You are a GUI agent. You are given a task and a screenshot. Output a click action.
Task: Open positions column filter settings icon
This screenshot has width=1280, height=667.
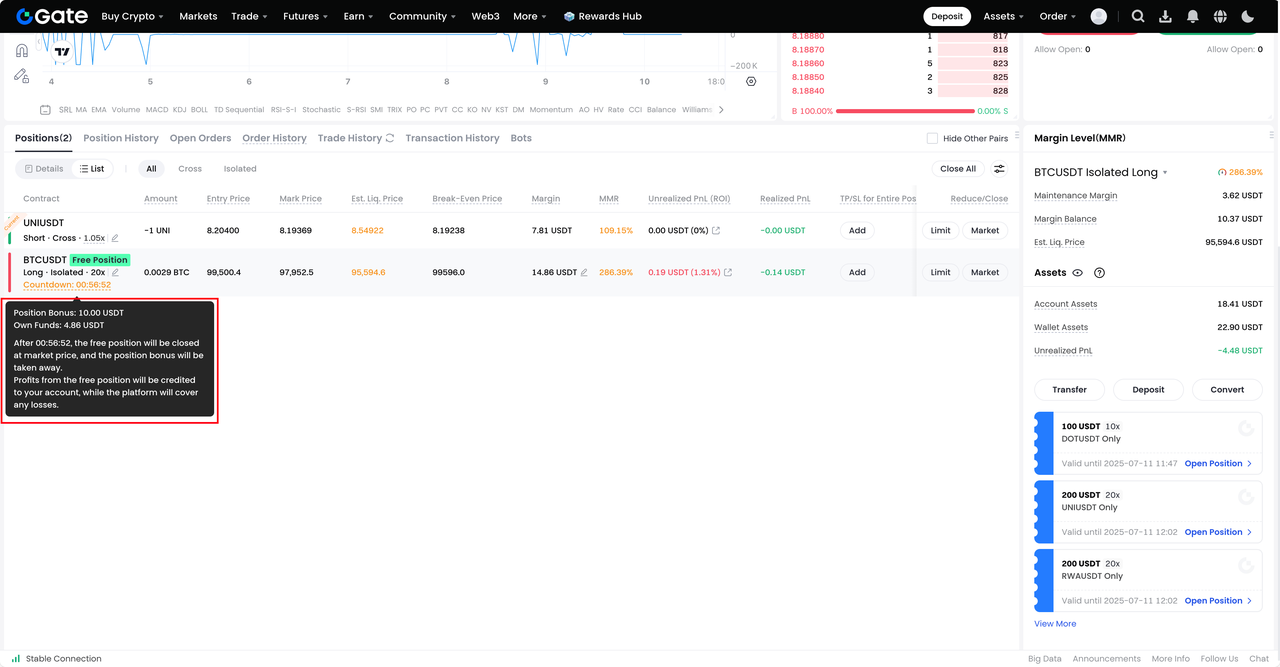click(999, 169)
